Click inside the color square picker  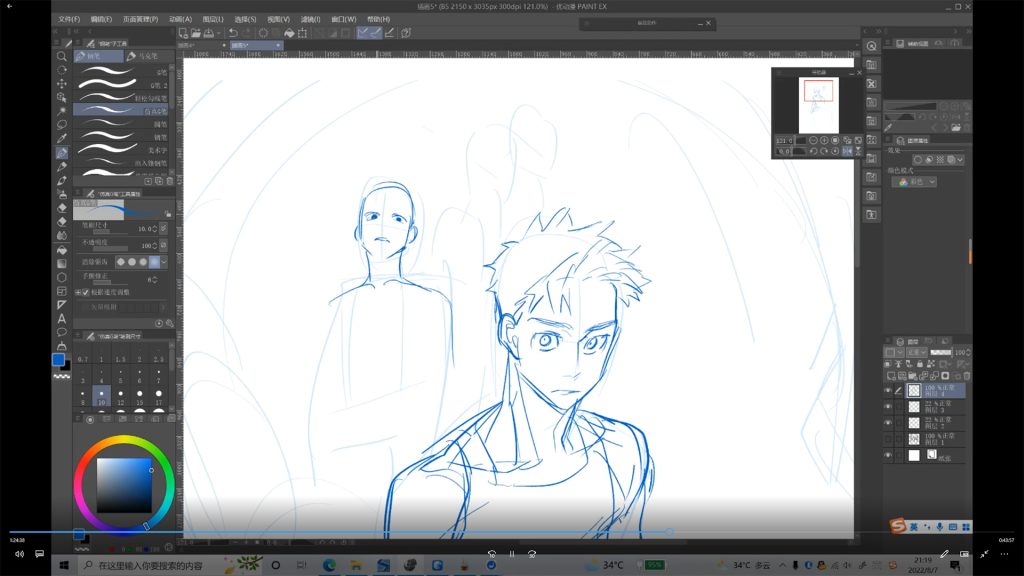(x=123, y=484)
